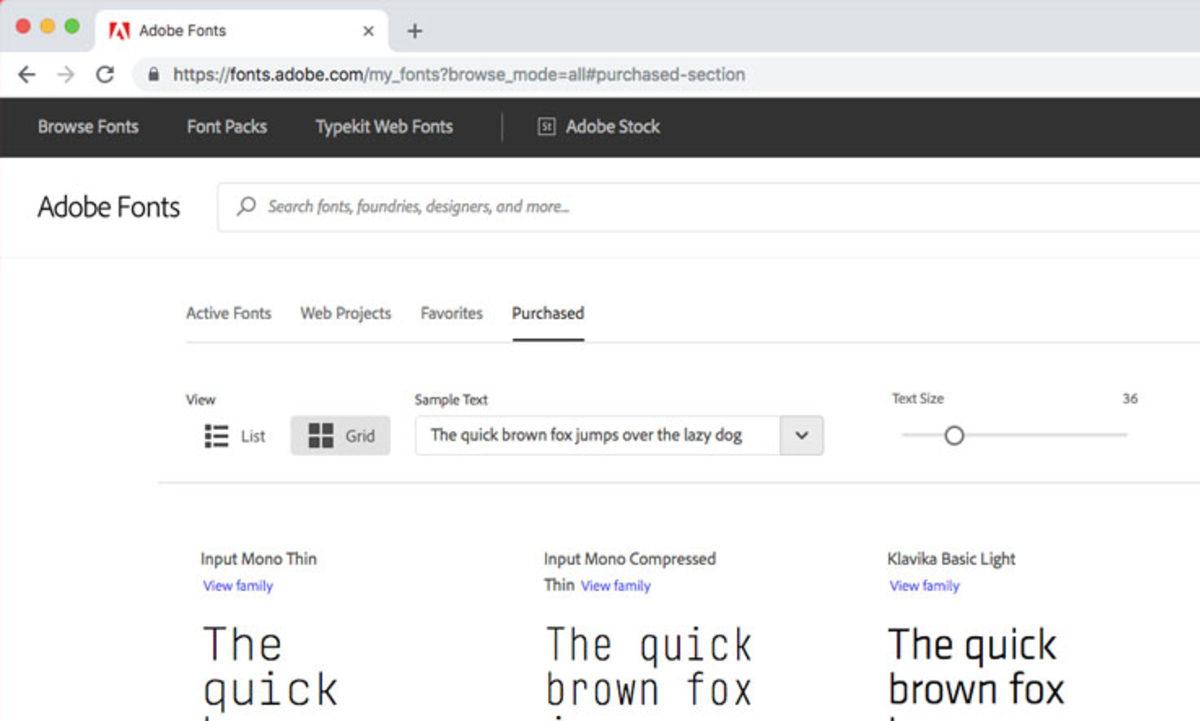The height and width of the screenshot is (721, 1200).
Task: Switch to the Web Projects tab
Action: click(345, 313)
